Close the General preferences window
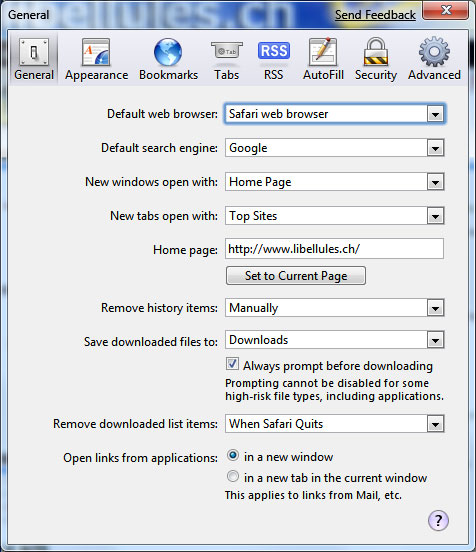Image resolution: width=476 pixels, height=552 pixels. tap(446, 10)
